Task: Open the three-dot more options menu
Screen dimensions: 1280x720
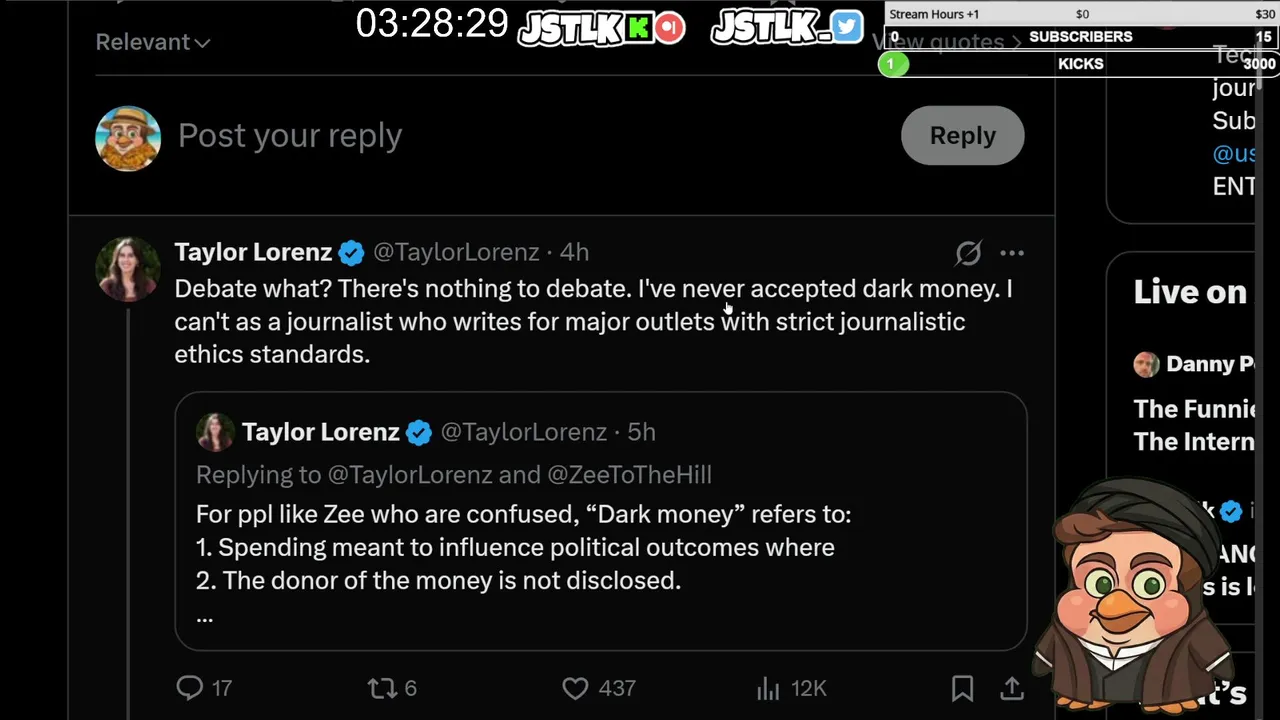Action: coord(1012,253)
